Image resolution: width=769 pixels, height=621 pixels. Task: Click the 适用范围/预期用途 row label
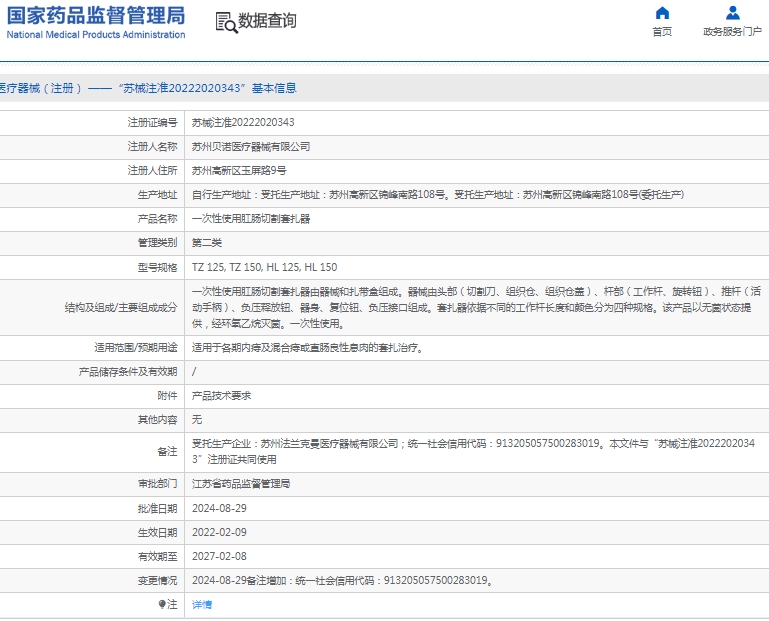[x=136, y=348]
